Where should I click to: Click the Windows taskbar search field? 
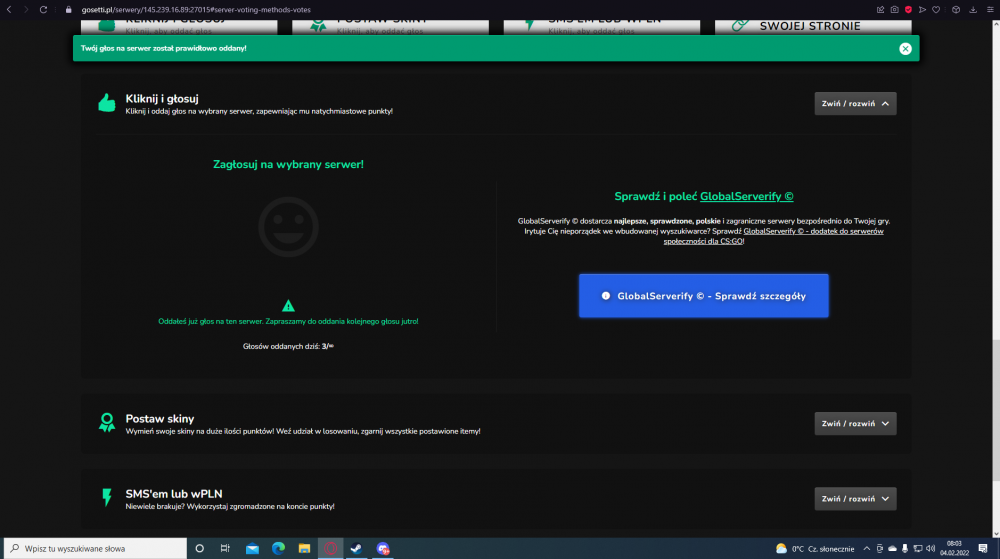[96, 548]
